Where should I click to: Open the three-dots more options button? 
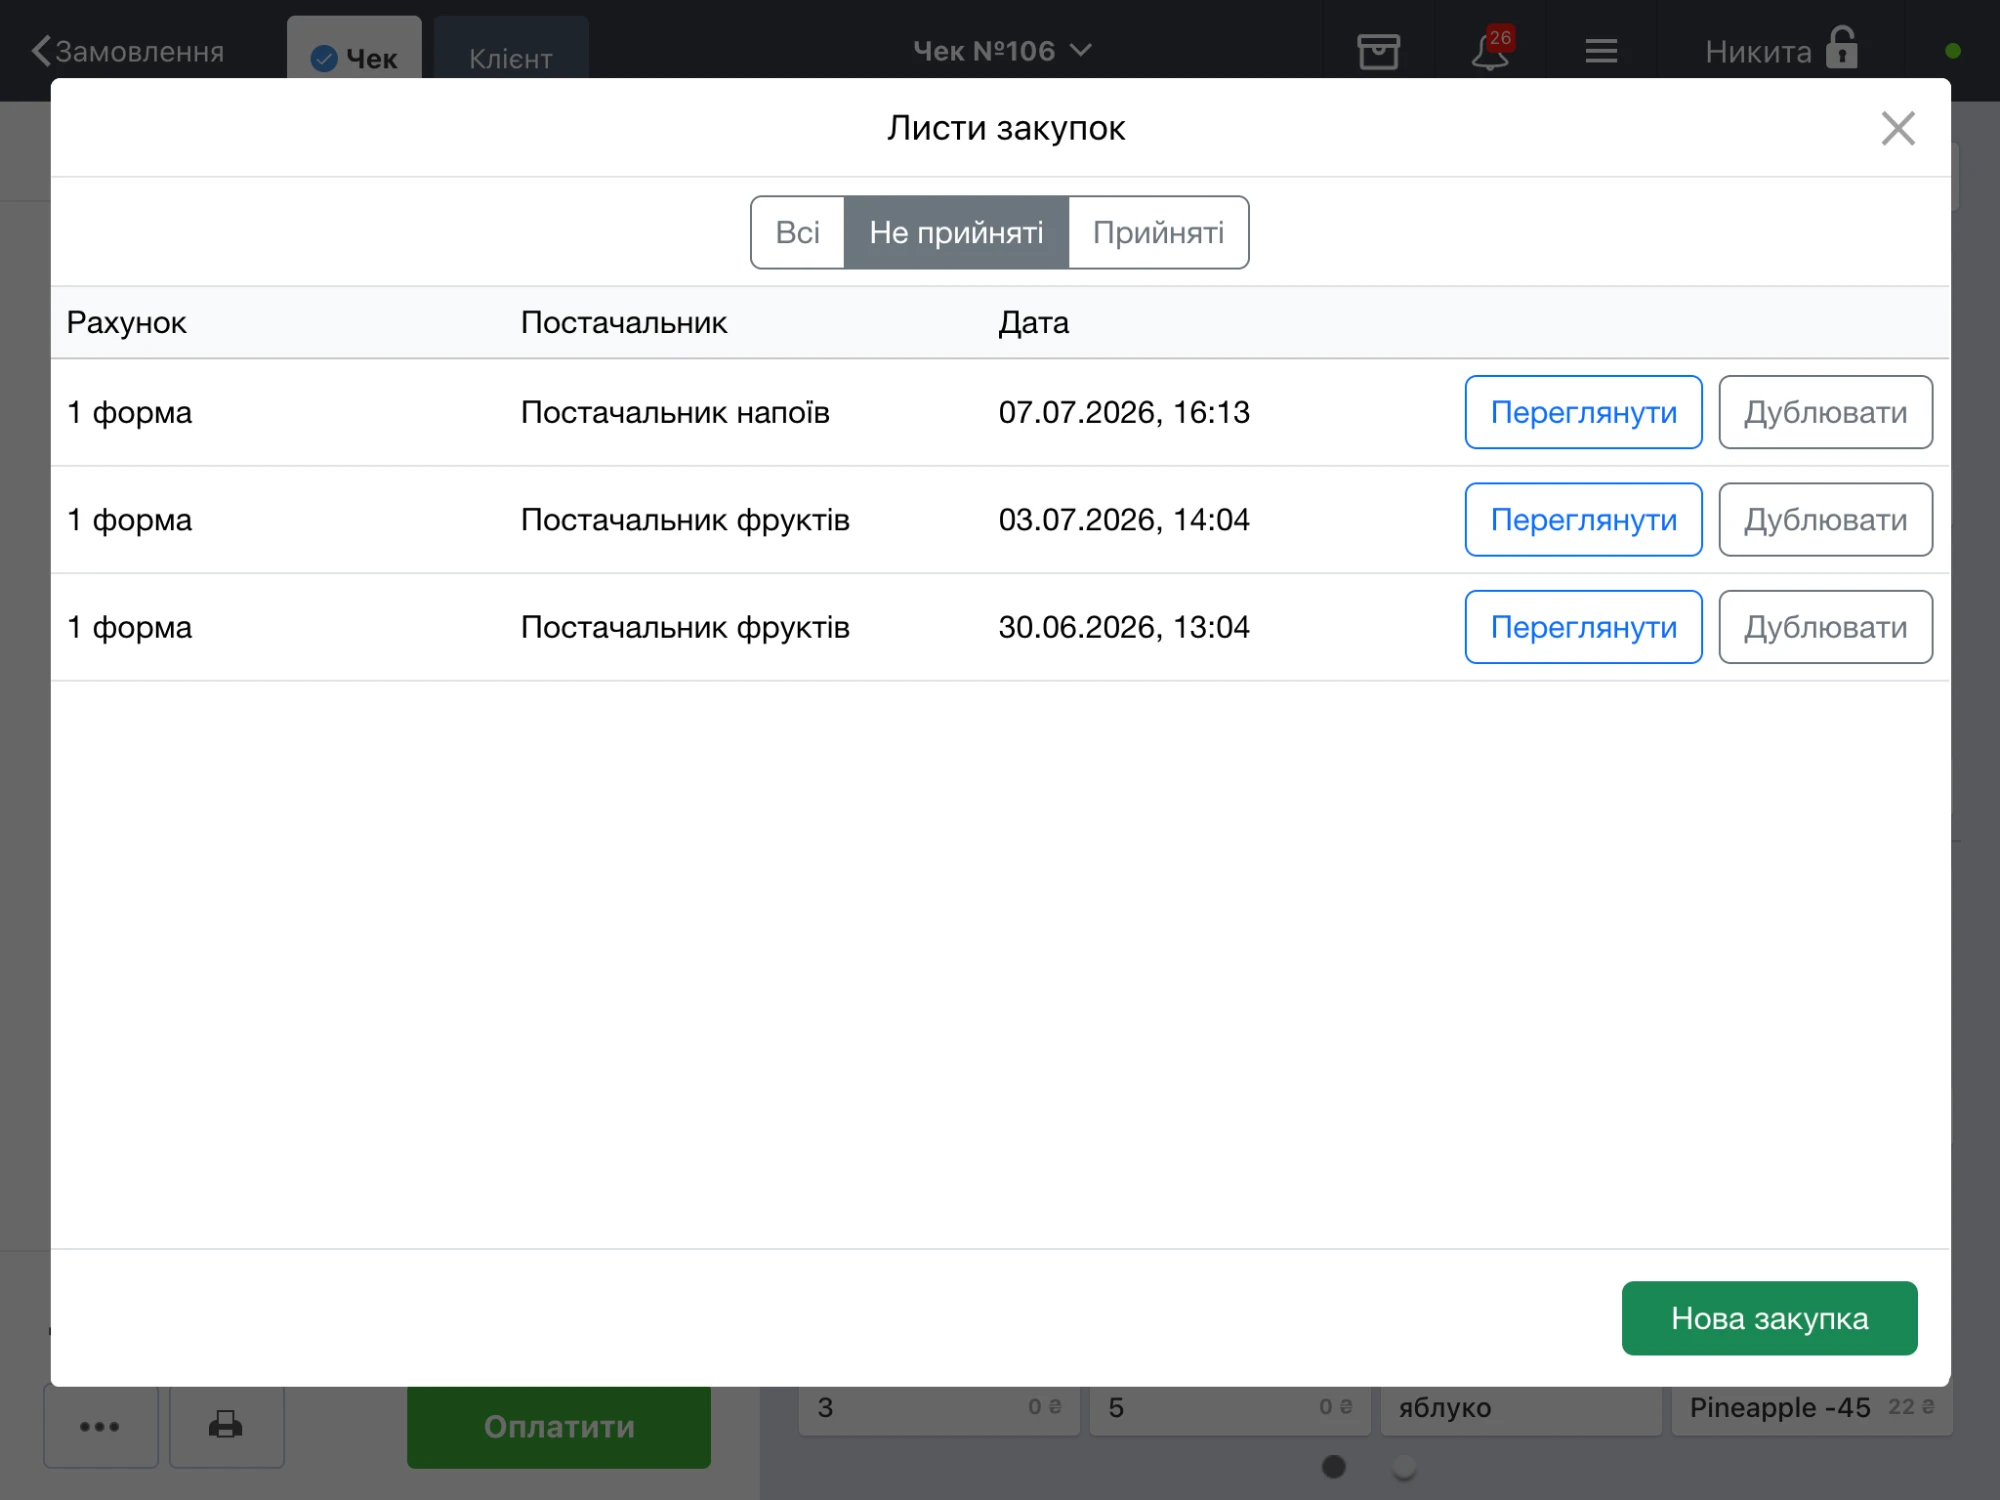(100, 1425)
